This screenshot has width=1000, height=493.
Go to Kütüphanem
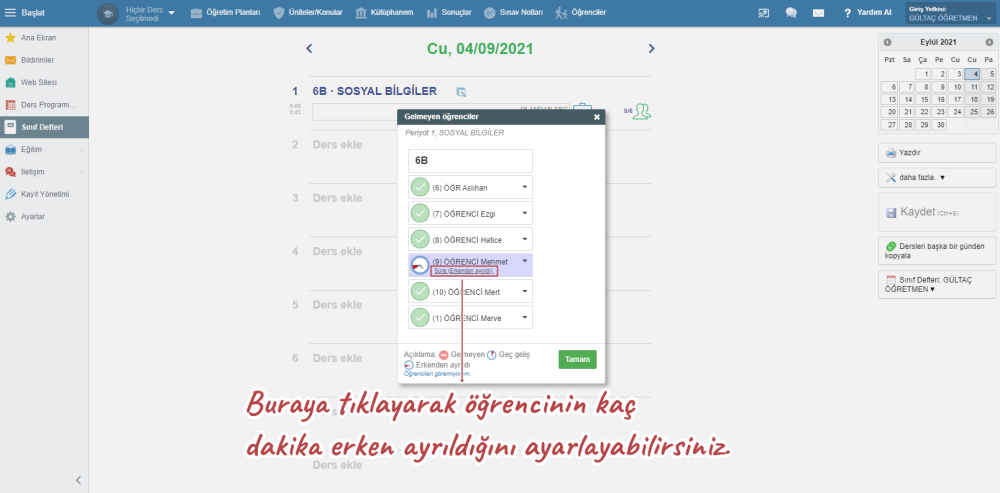pyautogui.click(x=384, y=13)
